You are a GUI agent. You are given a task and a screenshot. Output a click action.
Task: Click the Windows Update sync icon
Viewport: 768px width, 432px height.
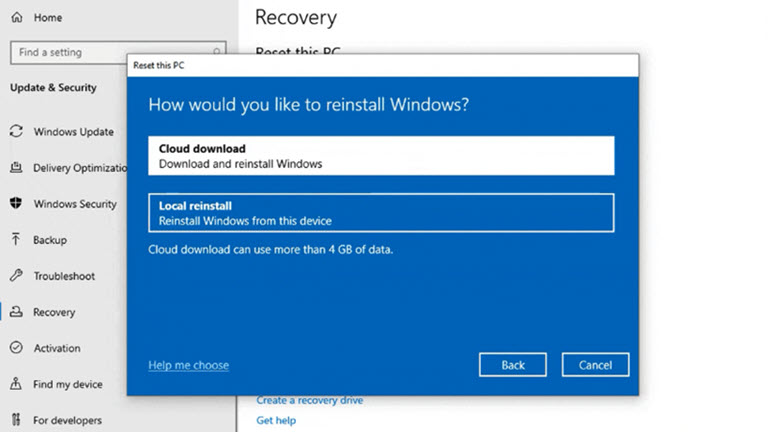pyautogui.click(x=16, y=131)
